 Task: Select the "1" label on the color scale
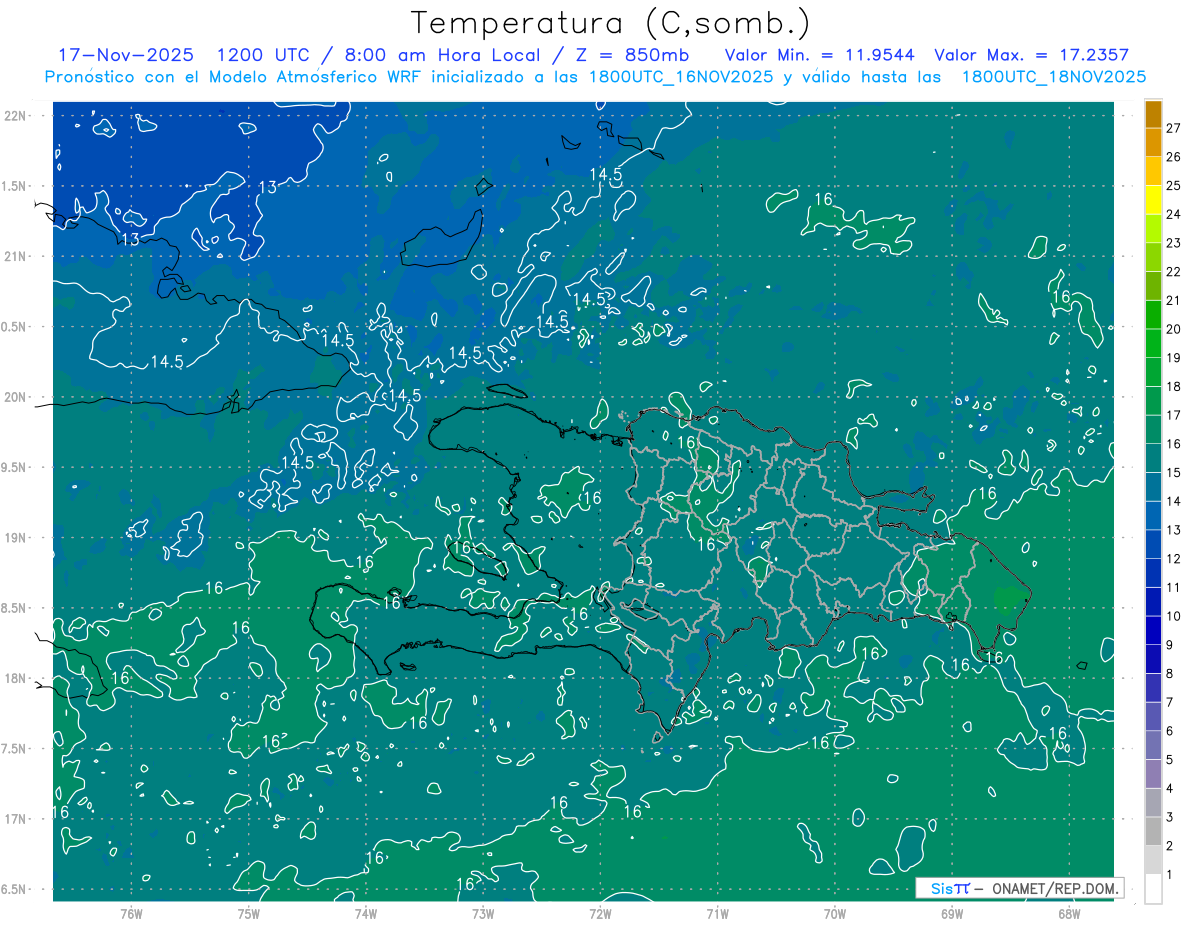(1170, 876)
